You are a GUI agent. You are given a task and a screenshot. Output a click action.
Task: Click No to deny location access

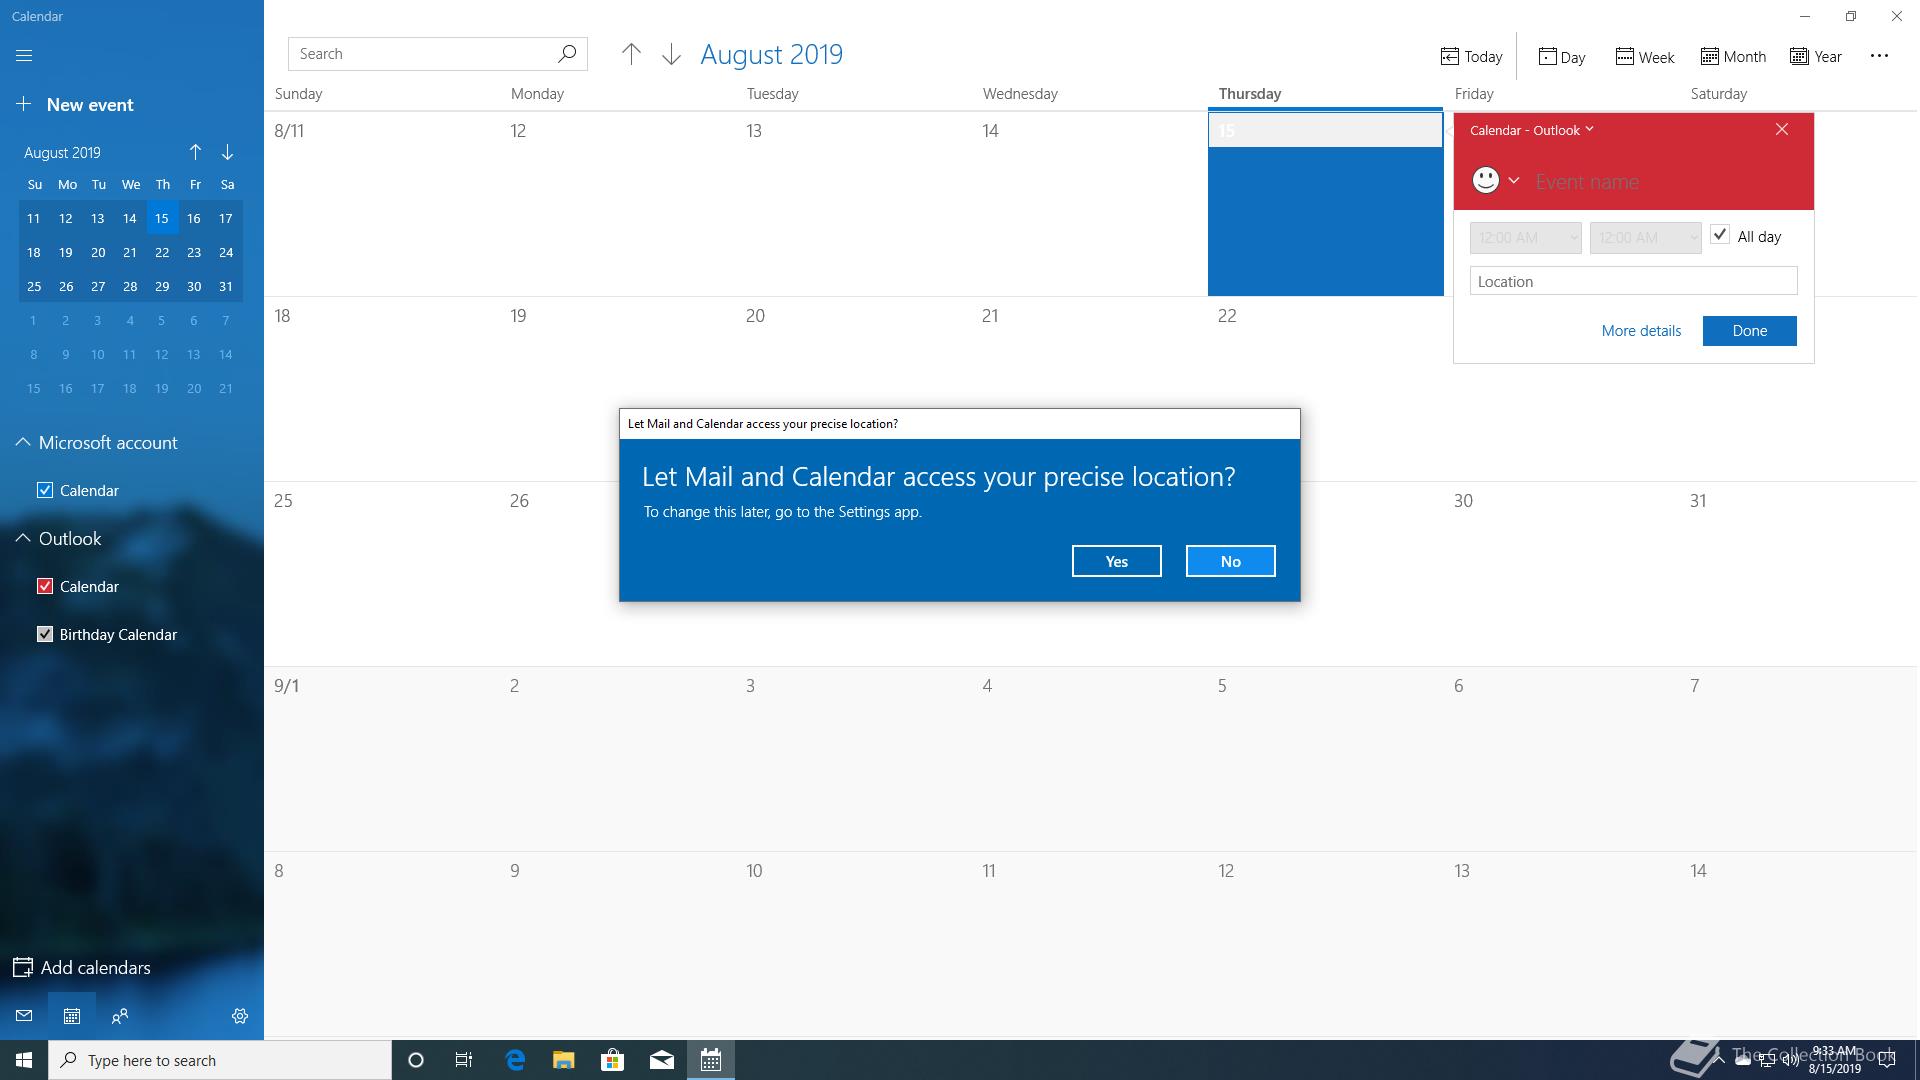[x=1231, y=561]
